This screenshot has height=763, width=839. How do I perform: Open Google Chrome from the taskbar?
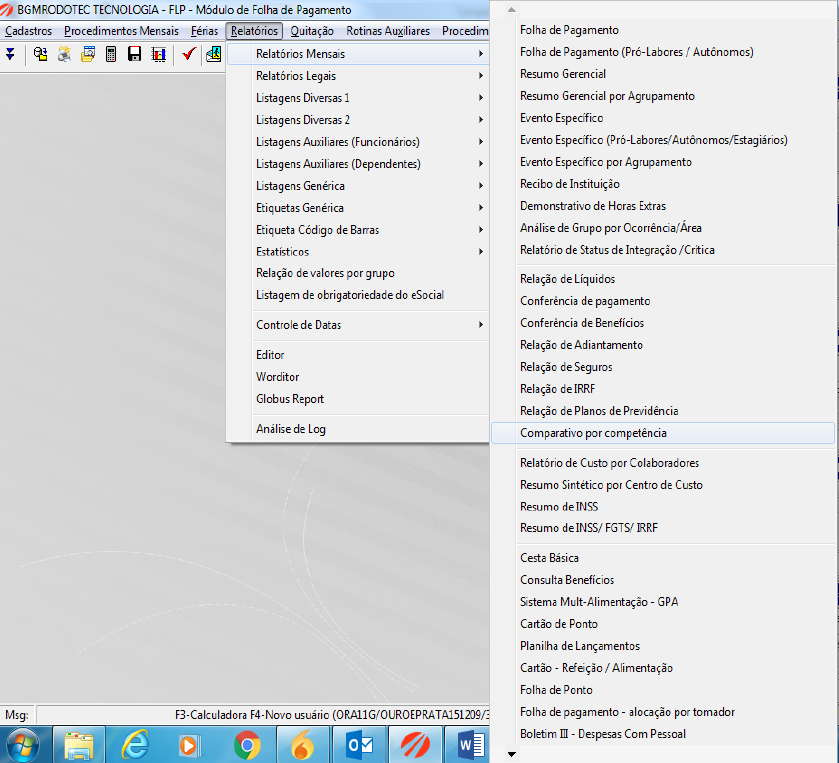[247, 745]
